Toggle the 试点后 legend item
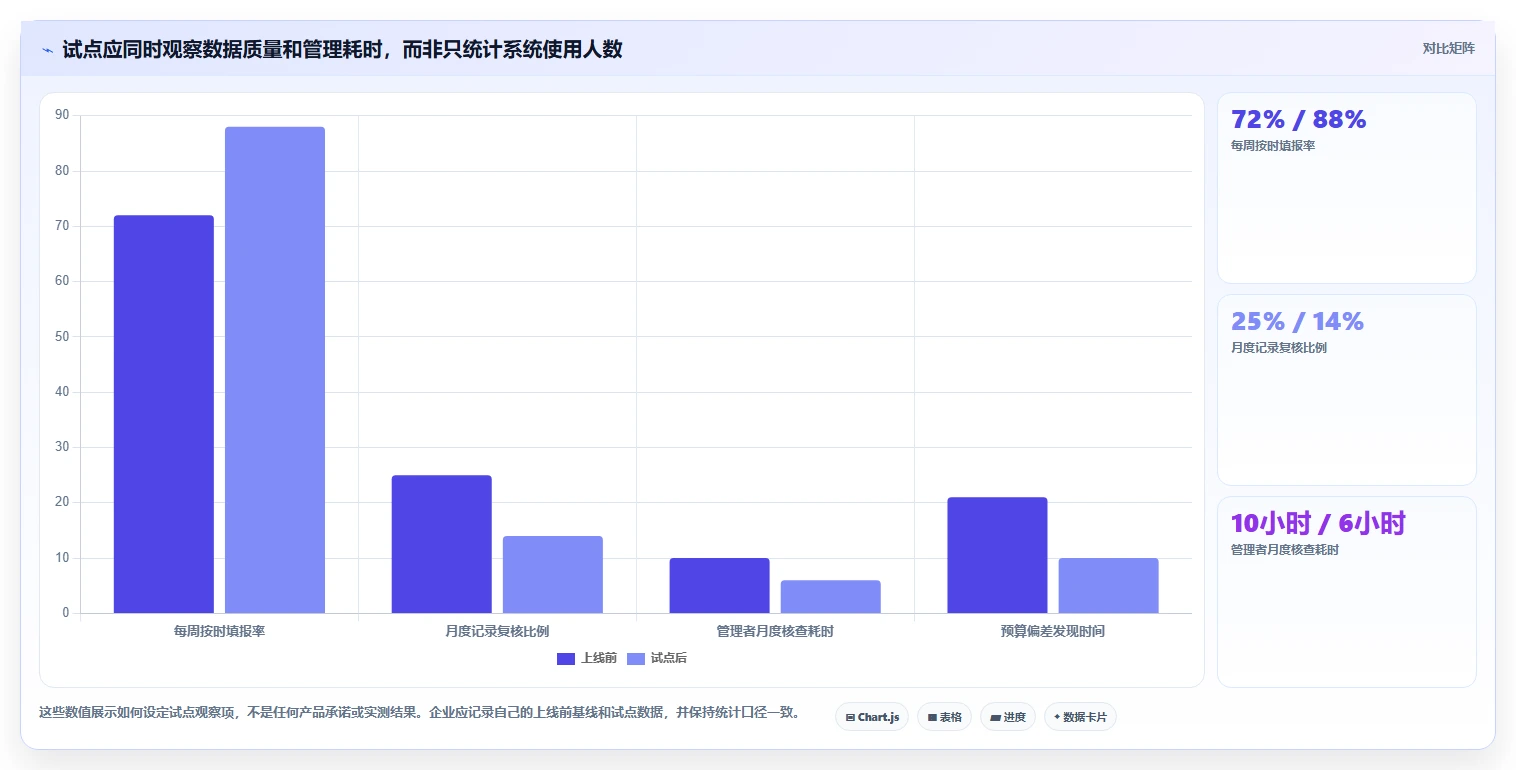Image resolution: width=1516 pixels, height=770 pixels. (x=657, y=658)
